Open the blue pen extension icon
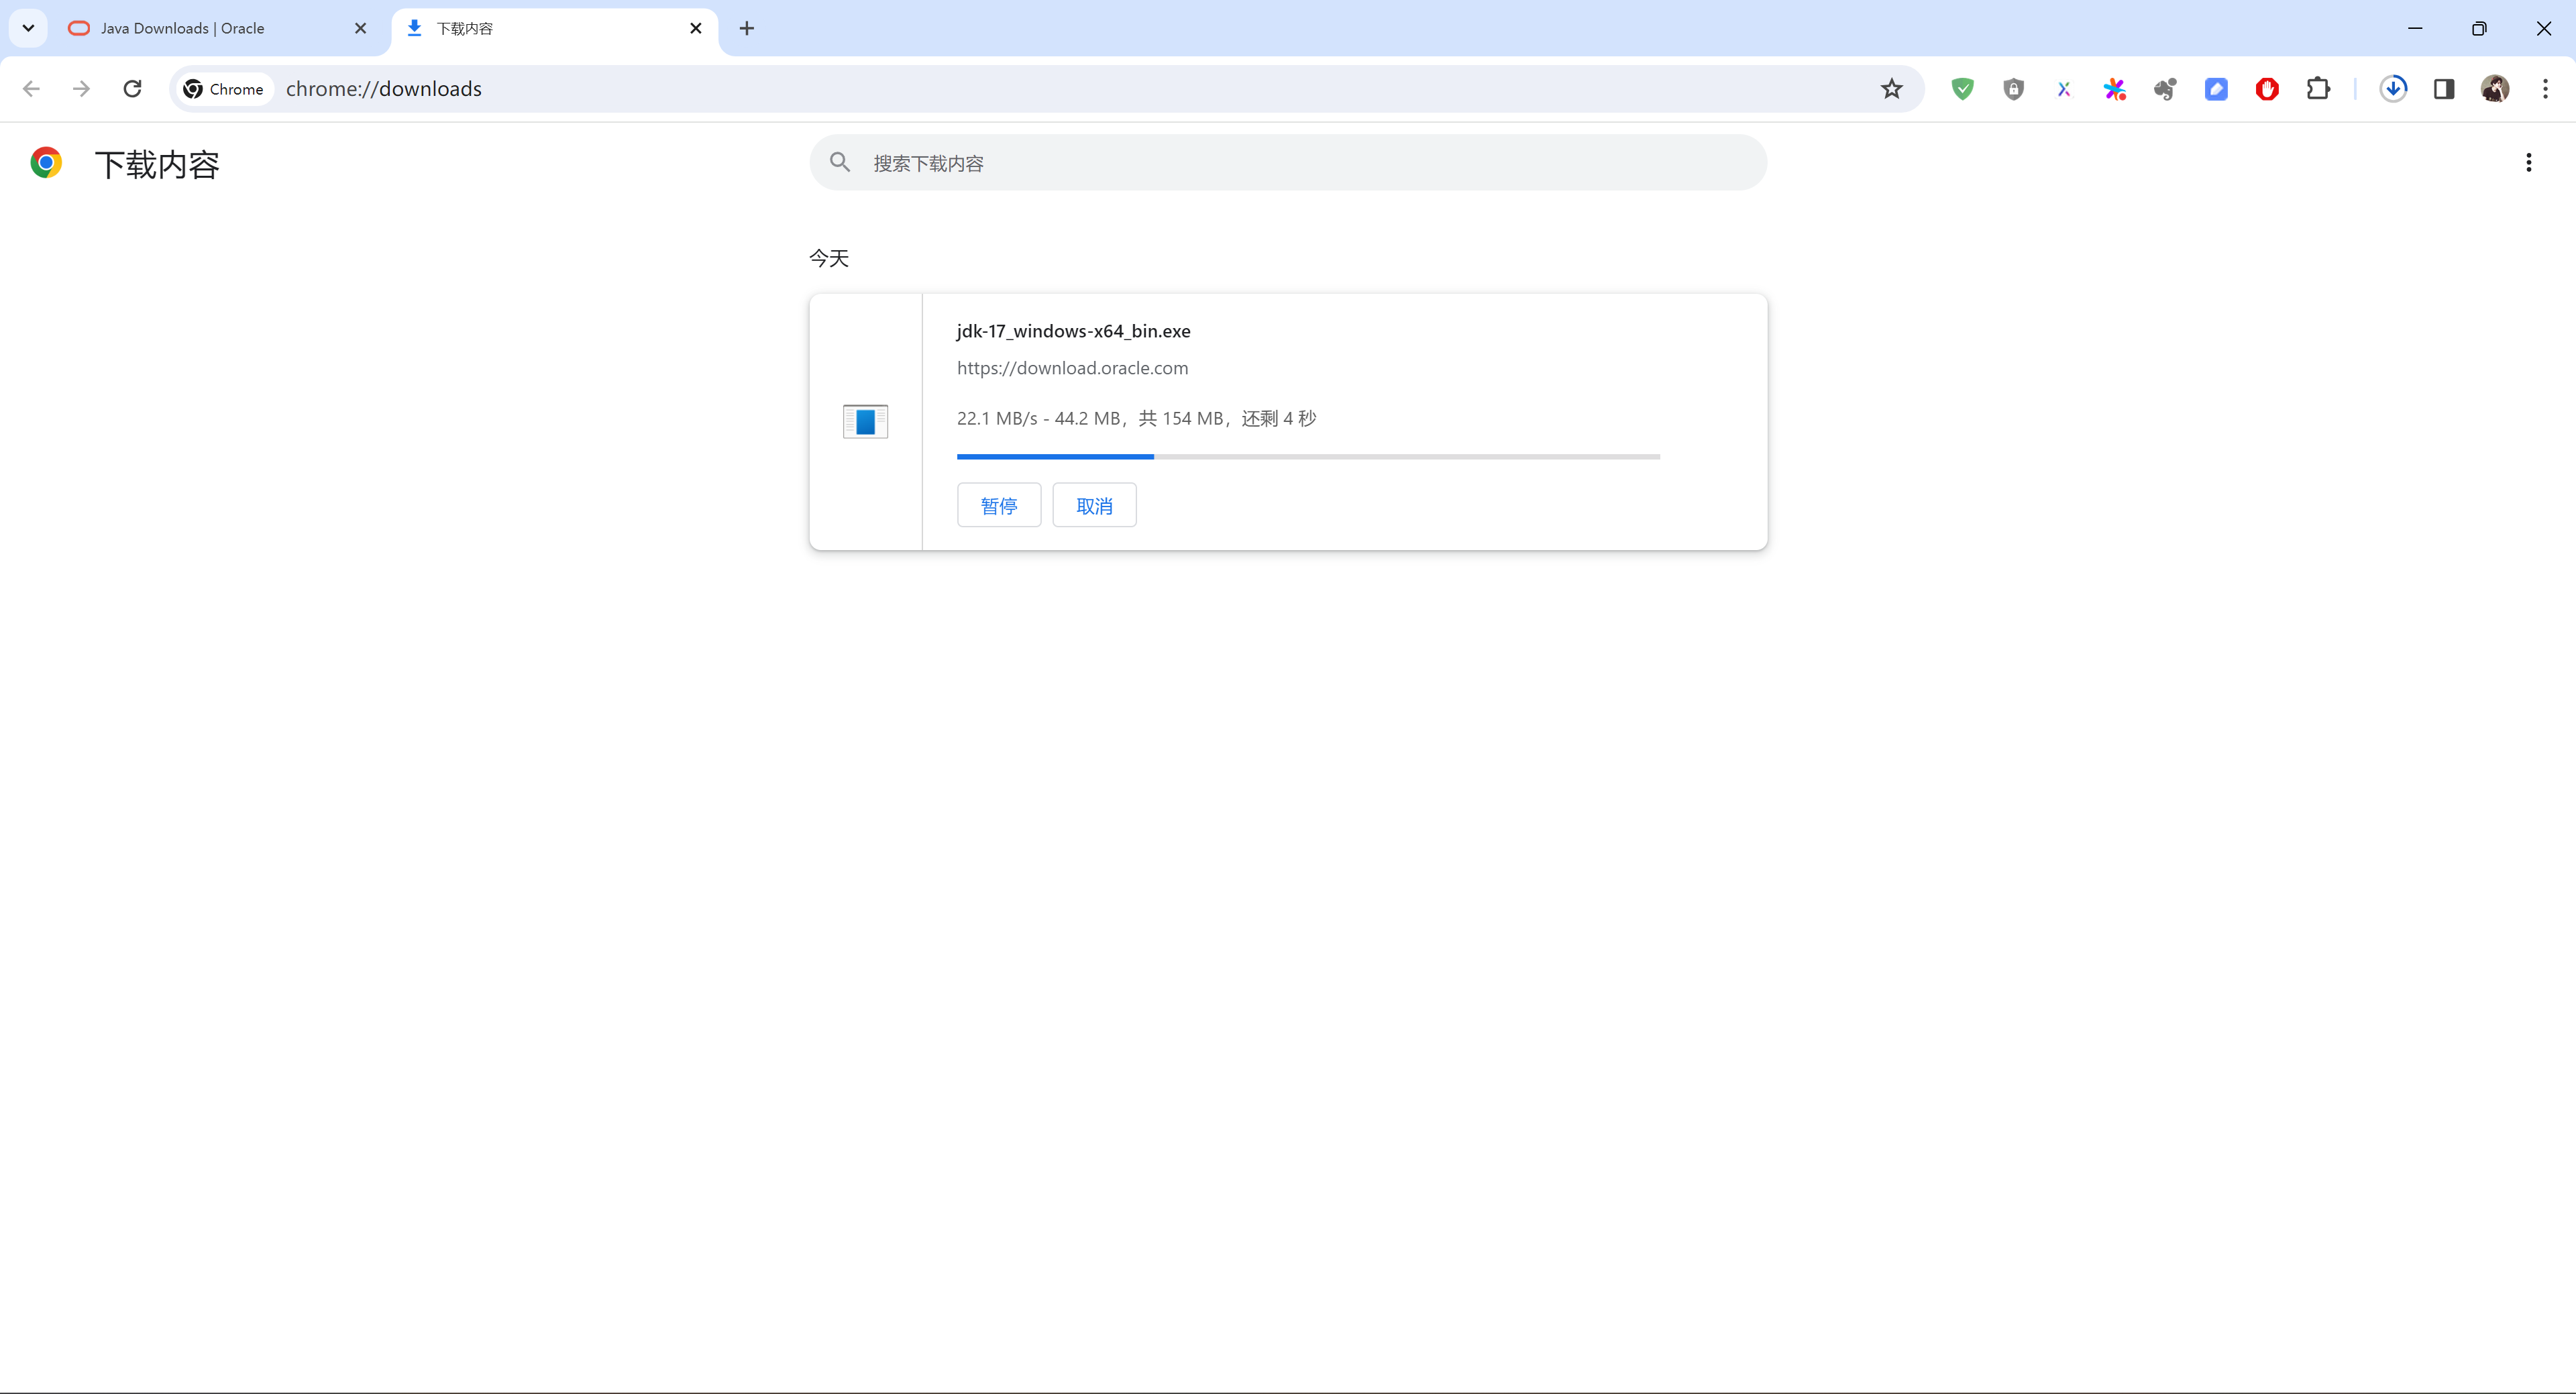2576x1394 pixels. pyautogui.click(x=2216, y=89)
